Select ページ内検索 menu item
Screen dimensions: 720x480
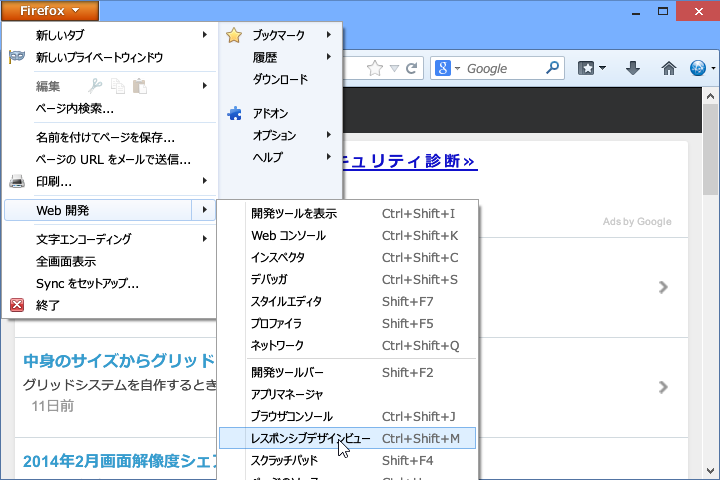[110, 108]
